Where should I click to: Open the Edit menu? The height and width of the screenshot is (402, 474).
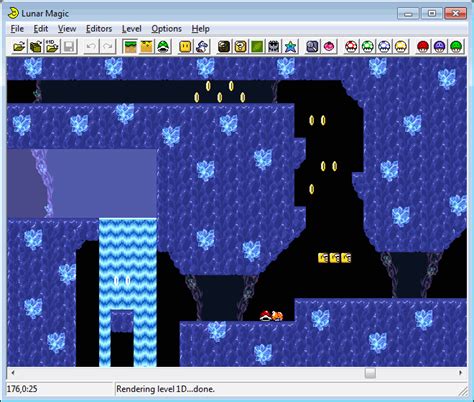pos(41,29)
